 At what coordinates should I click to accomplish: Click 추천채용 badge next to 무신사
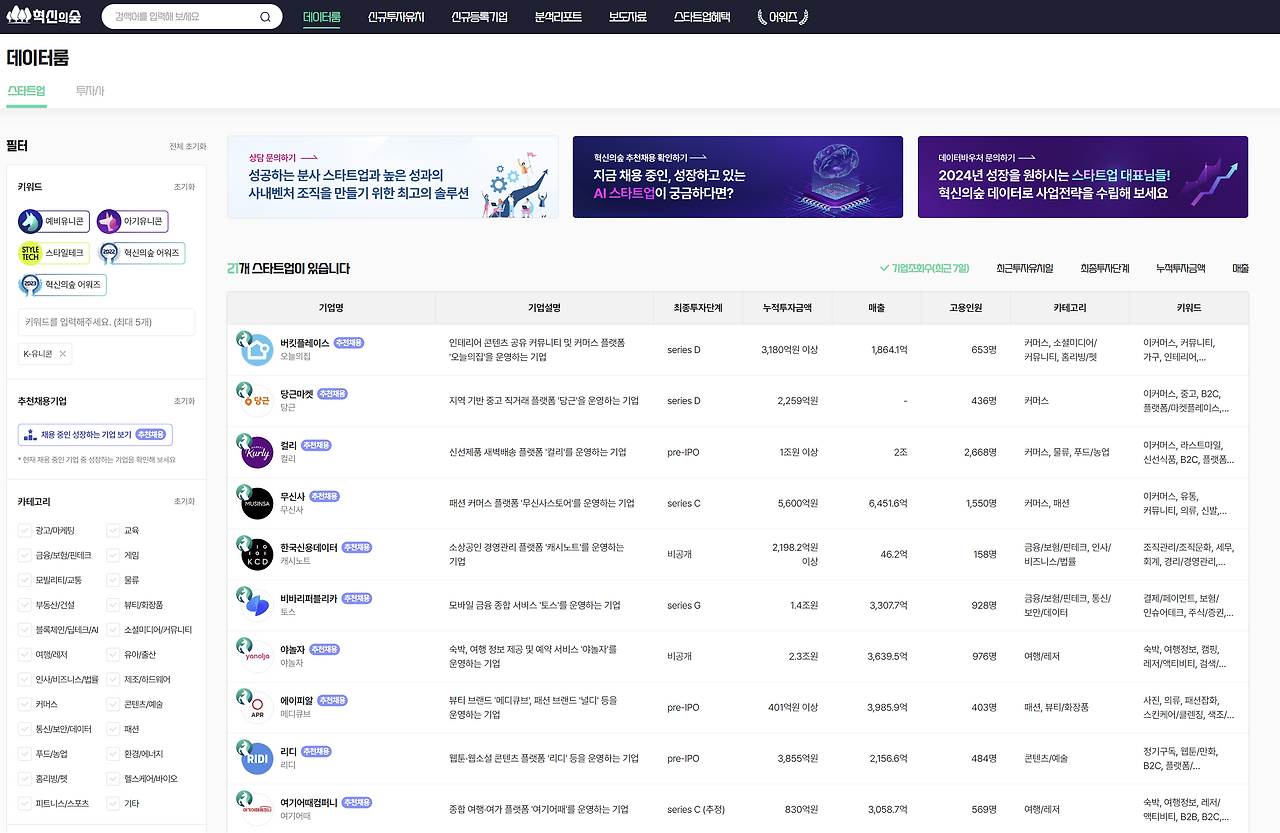(325, 496)
